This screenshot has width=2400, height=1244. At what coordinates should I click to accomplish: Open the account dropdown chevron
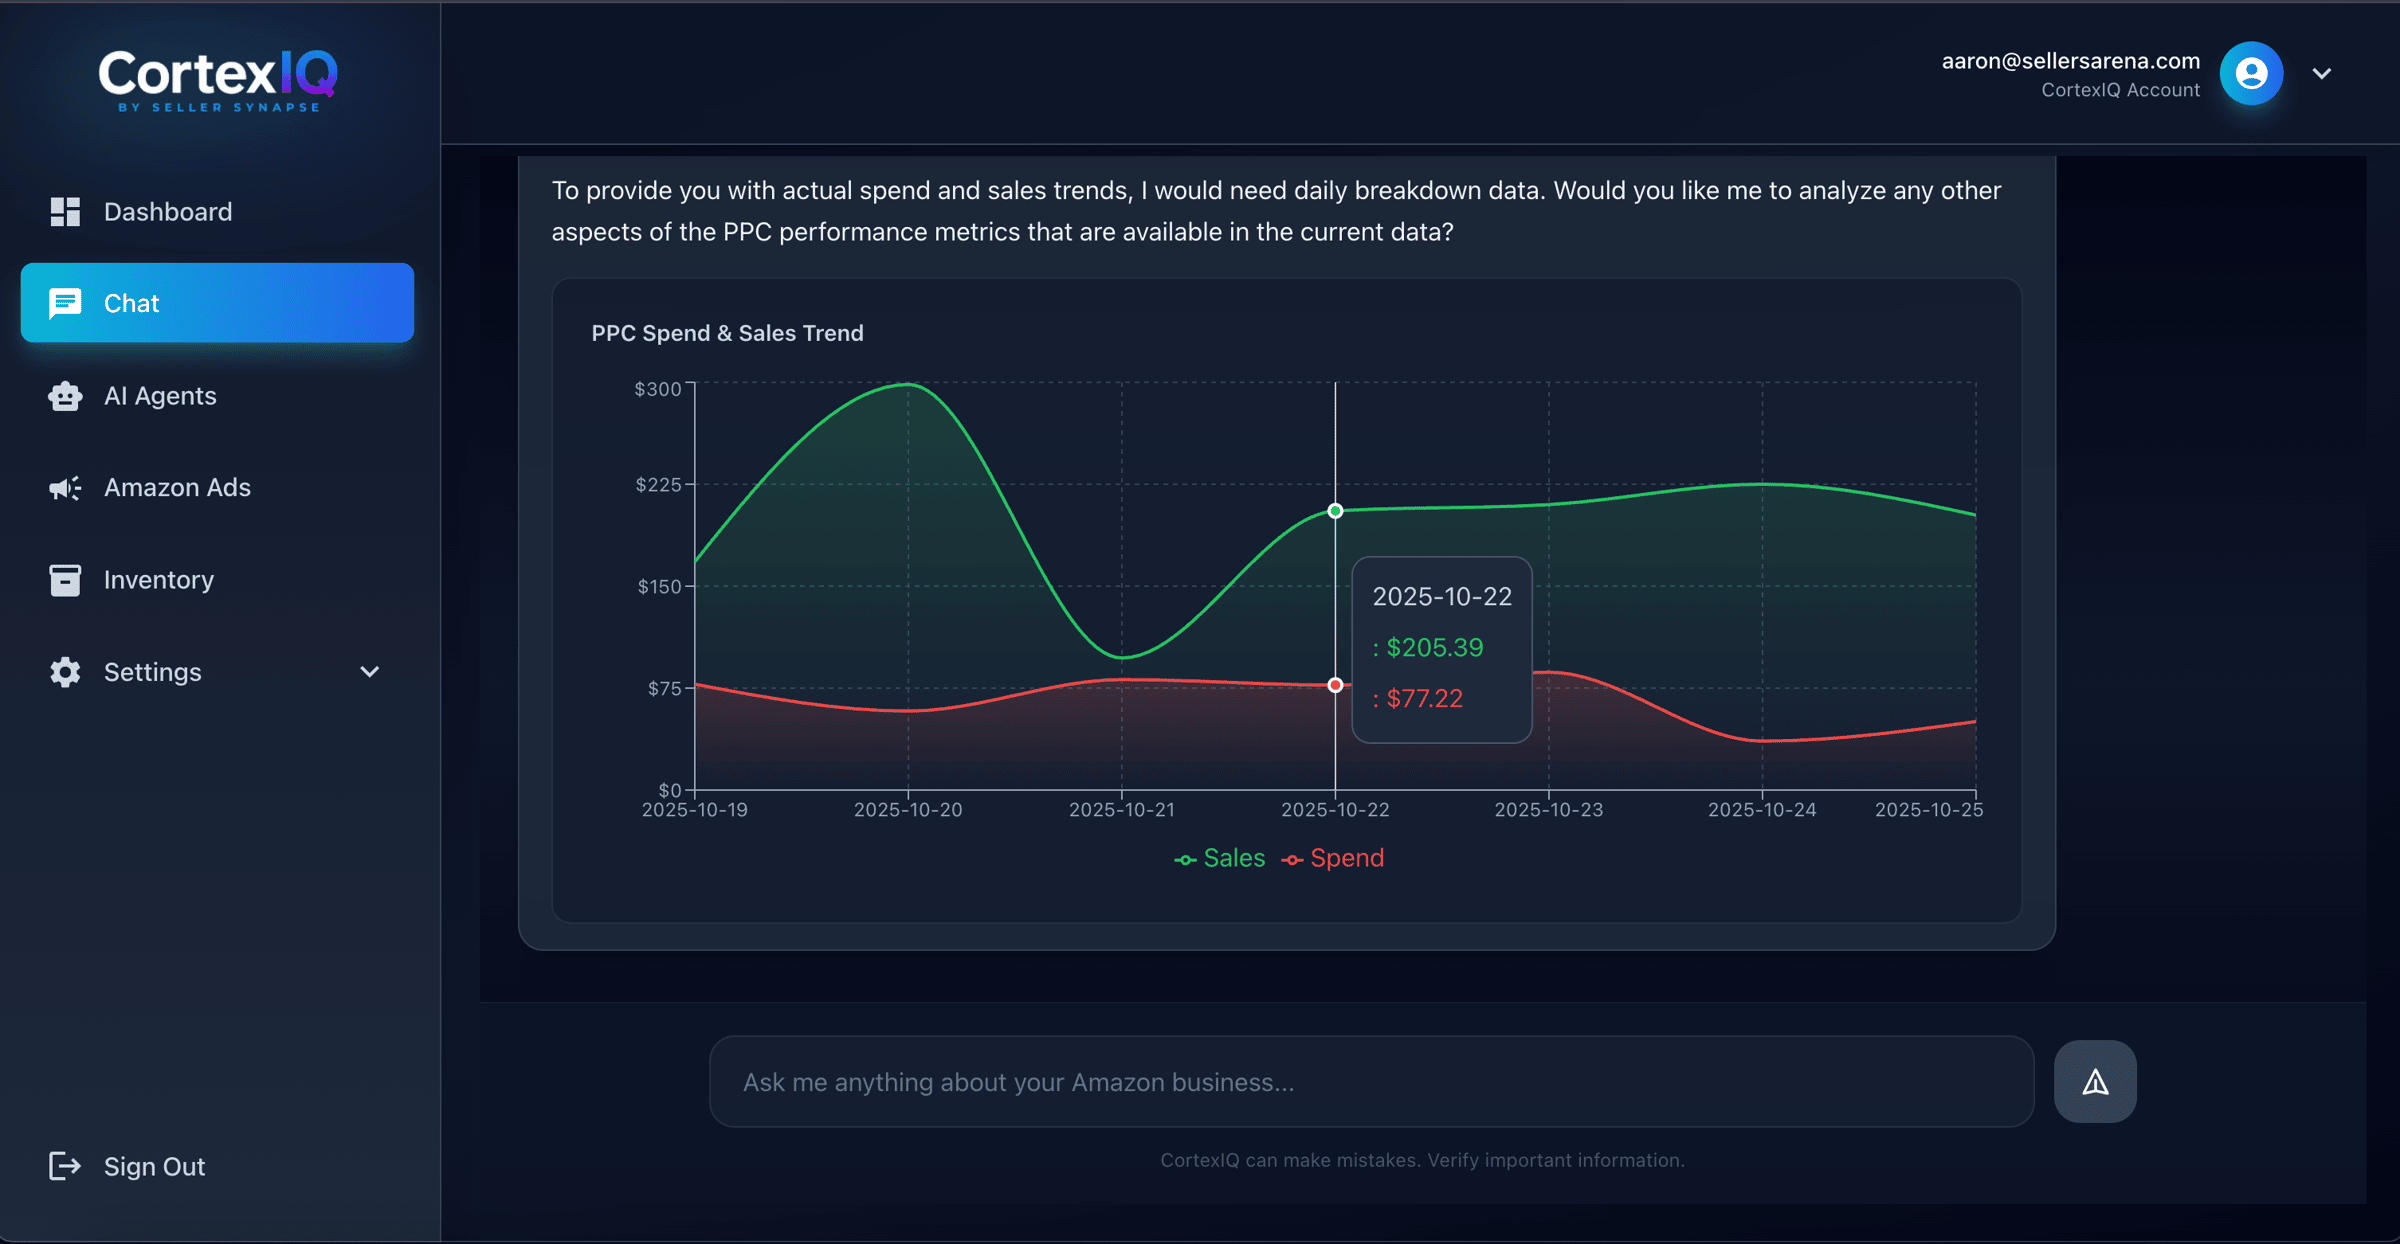coord(2322,74)
